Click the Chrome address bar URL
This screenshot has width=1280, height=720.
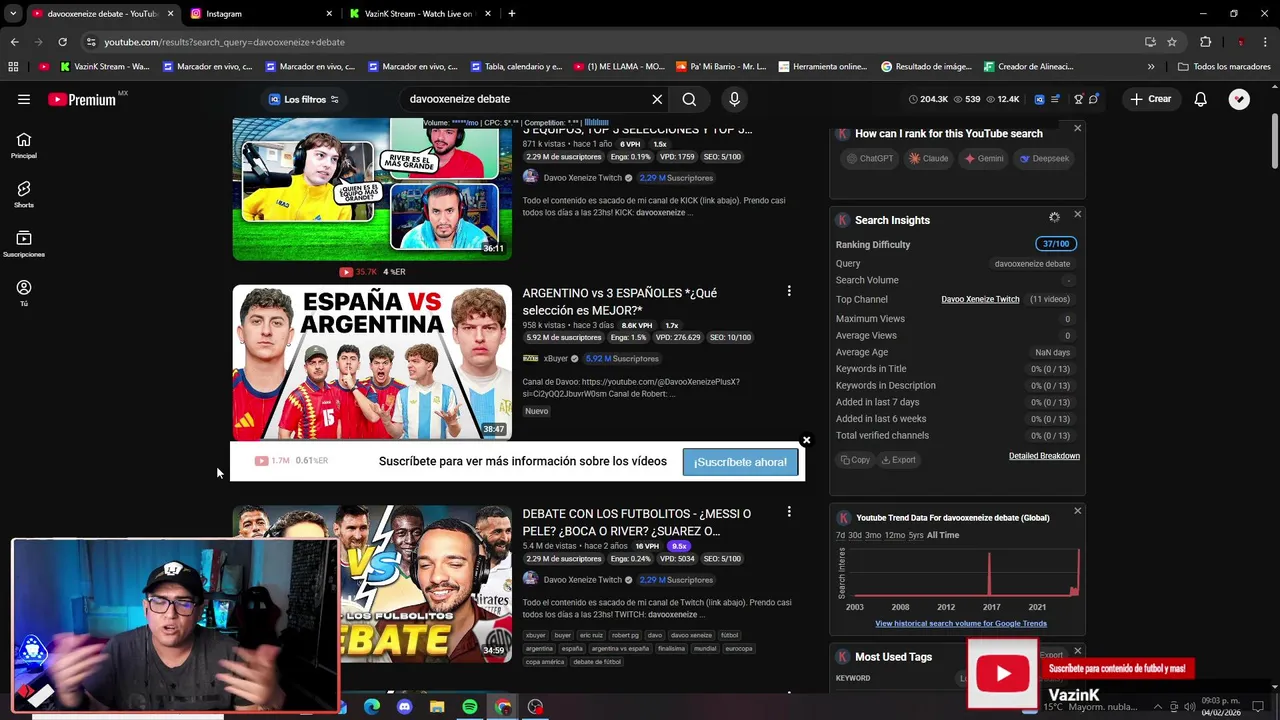pos(224,42)
